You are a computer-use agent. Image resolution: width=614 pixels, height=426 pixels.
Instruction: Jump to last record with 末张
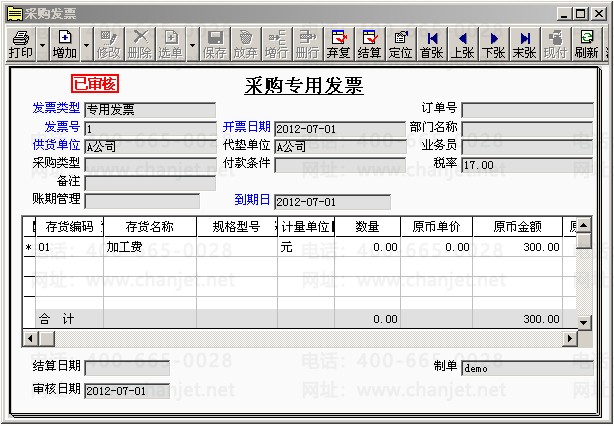pos(525,44)
